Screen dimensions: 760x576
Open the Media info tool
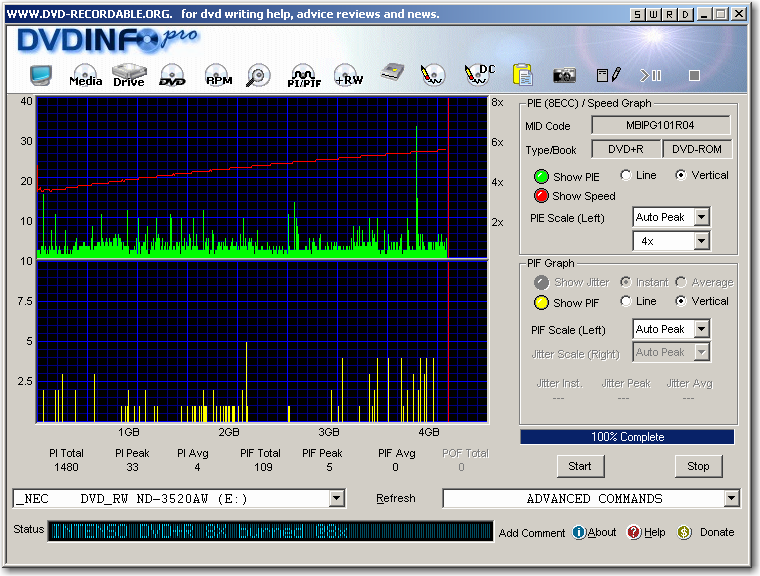click(x=85, y=76)
